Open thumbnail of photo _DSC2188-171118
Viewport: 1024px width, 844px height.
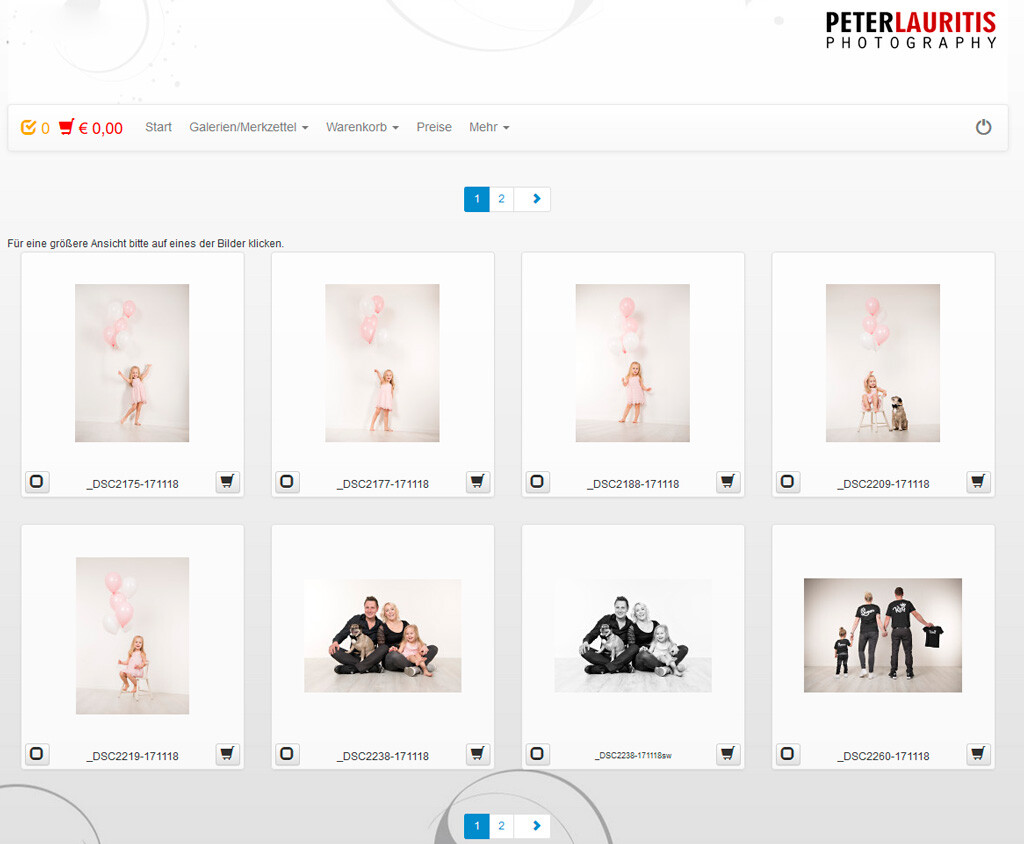632,363
